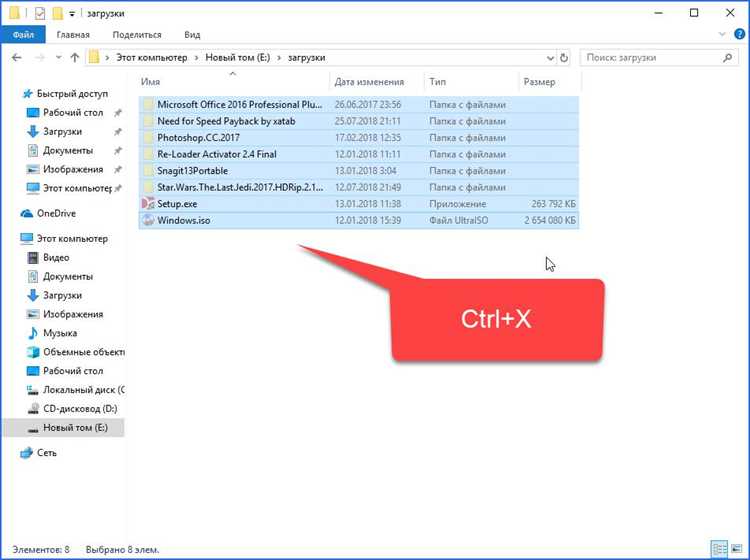The image size is (750, 560).
Task: Open the Help question mark icon
Action: point(739,34)
